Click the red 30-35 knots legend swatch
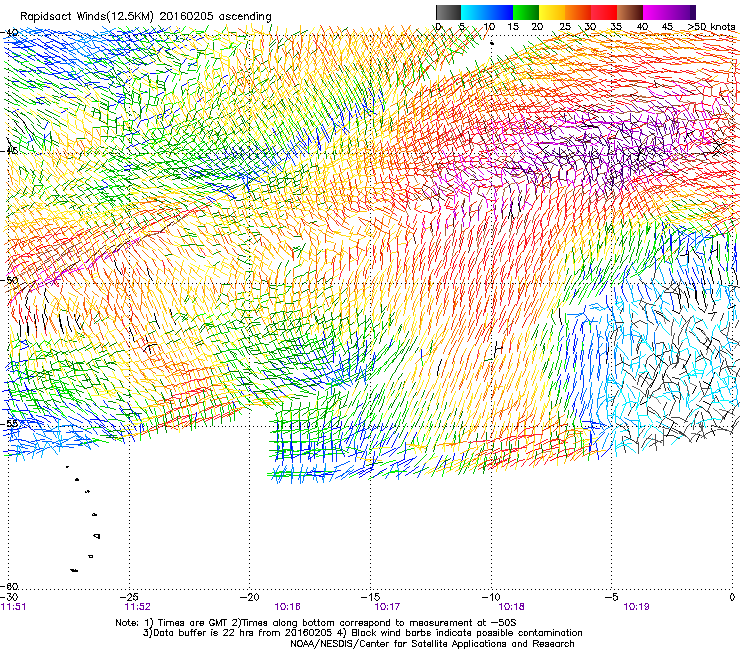 pos(604,12)
